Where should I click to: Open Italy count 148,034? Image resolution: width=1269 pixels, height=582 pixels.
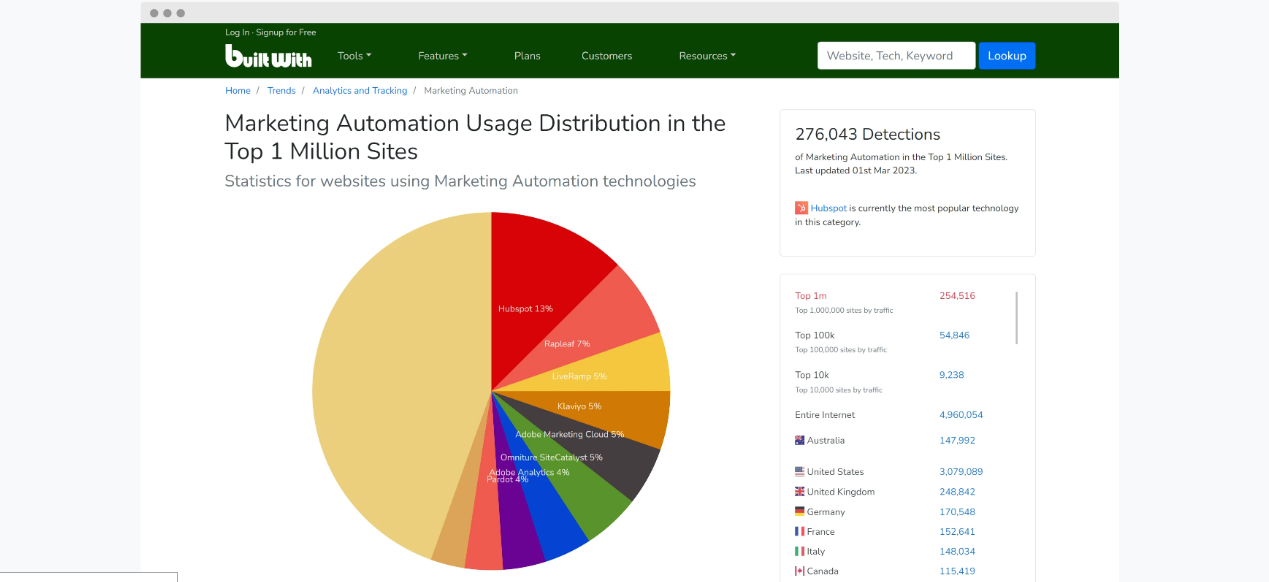(x=957, y=551)
